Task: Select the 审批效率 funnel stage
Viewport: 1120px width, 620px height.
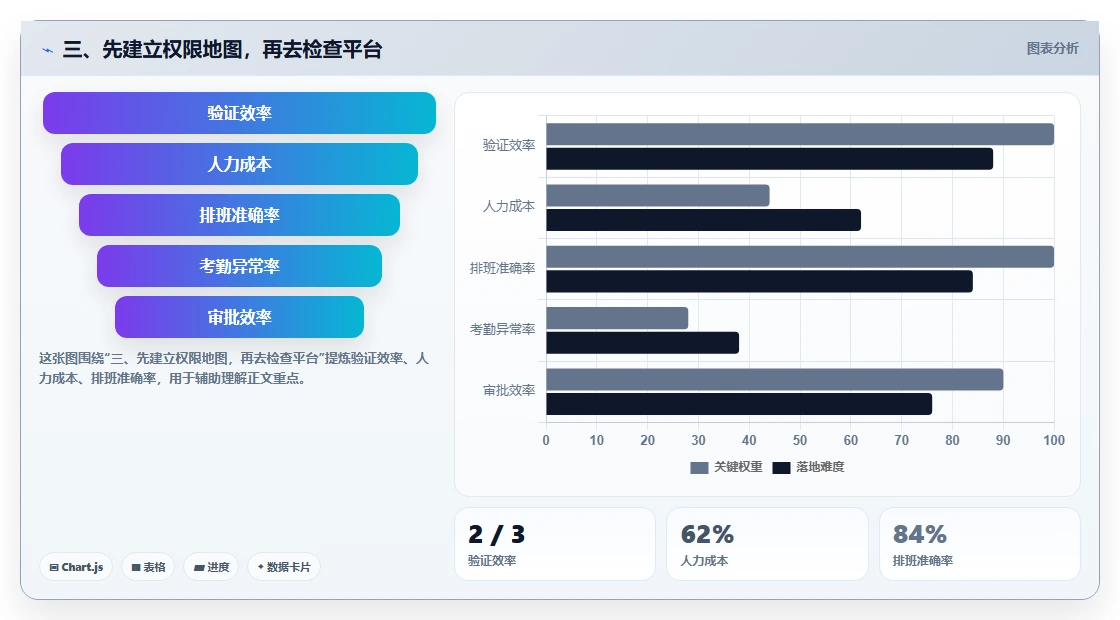Action: pyautogui.click(x=239, y=317)
